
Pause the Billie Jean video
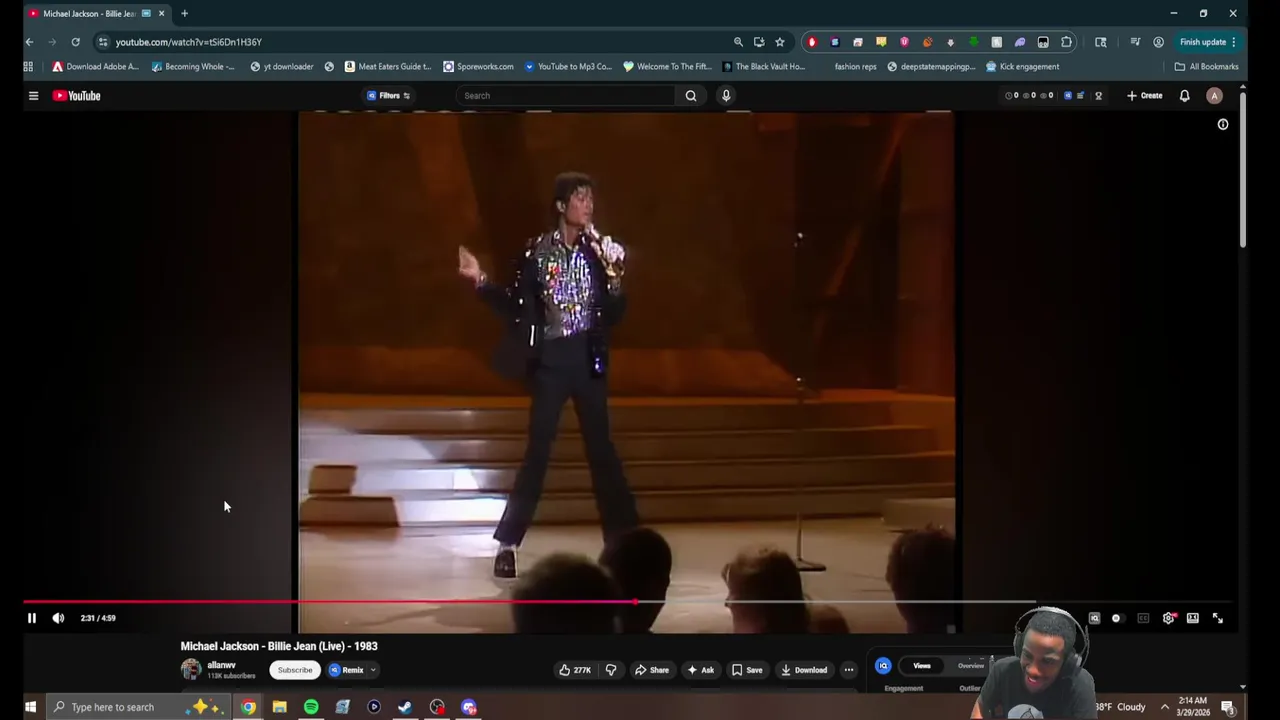point(31,618)
